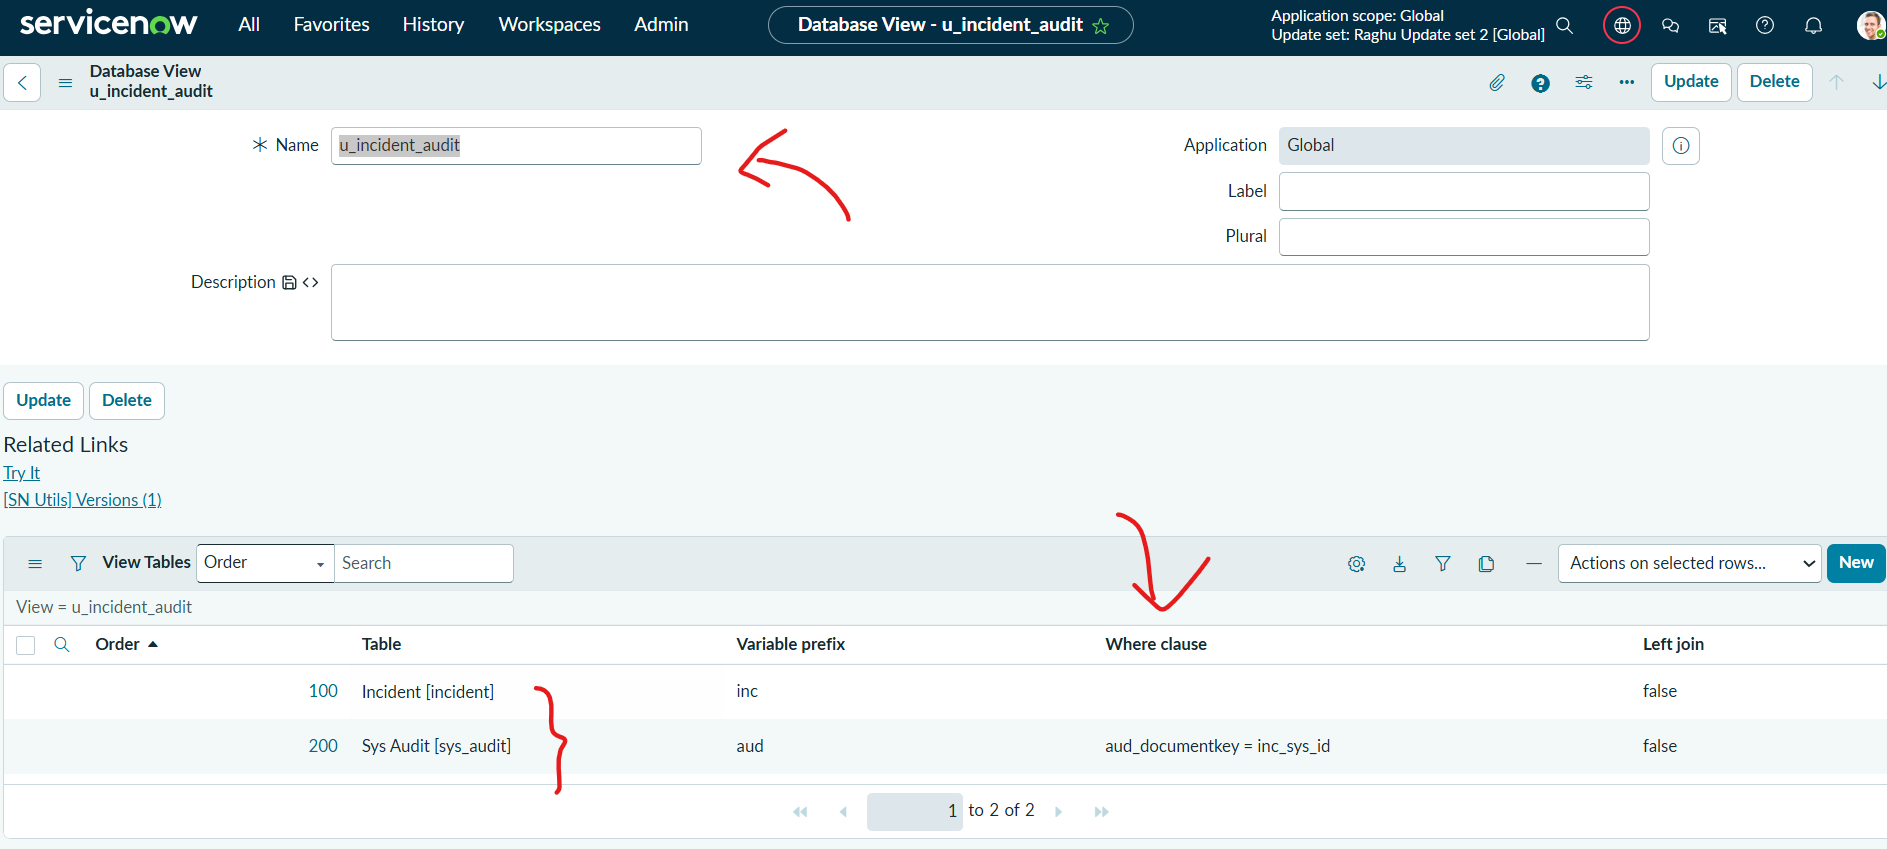Click the Label input field
Viewport: 1887px width, 849px height.
pos(1464,192)
